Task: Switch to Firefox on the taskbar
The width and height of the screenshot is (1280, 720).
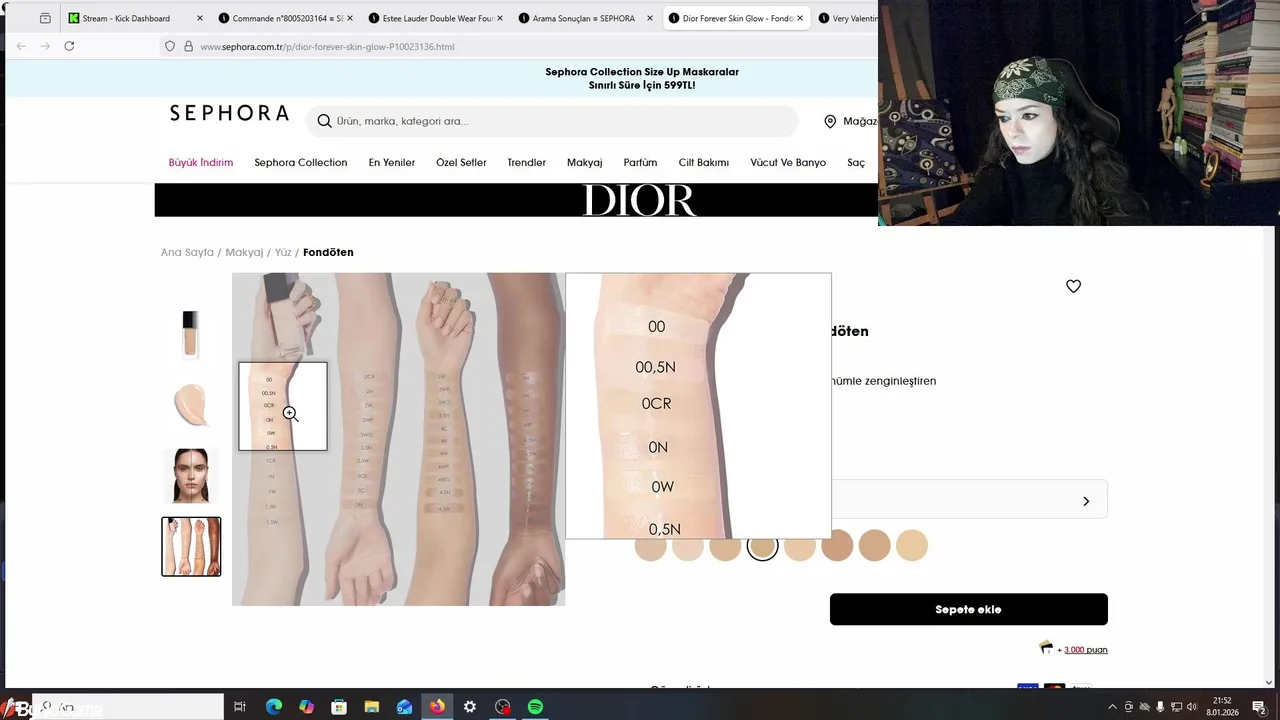Action: tap(437, 707)
